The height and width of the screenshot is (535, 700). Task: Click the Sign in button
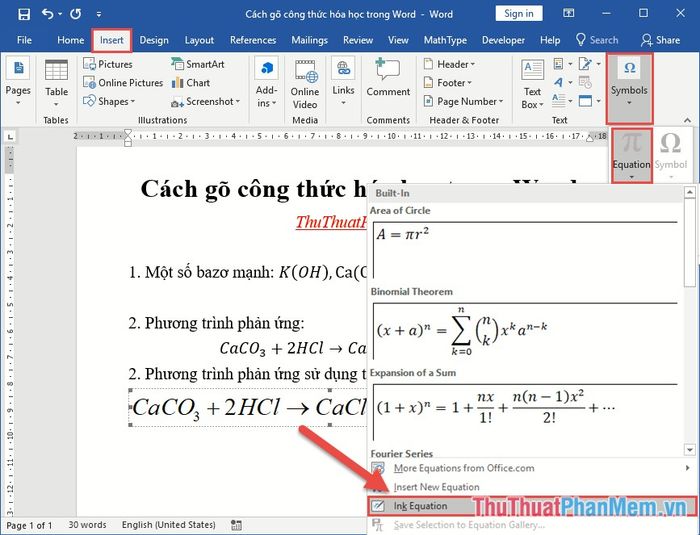[519, 13]
